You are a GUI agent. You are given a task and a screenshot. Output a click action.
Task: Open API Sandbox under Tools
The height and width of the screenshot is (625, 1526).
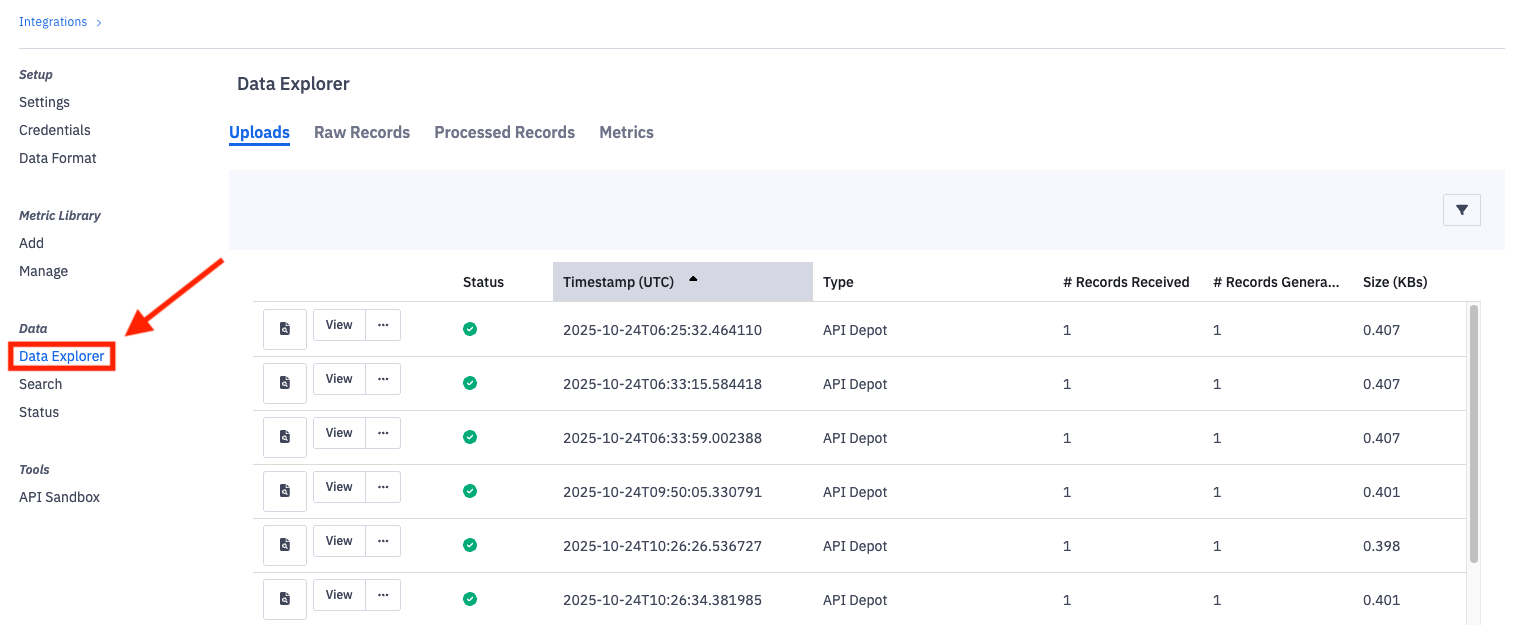pyautogui.click(x=59, y=497)
